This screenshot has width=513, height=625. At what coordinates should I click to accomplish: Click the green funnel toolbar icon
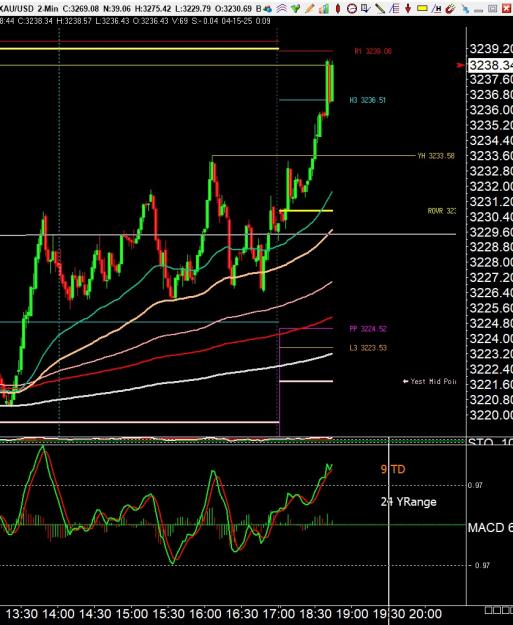[295, 8]
